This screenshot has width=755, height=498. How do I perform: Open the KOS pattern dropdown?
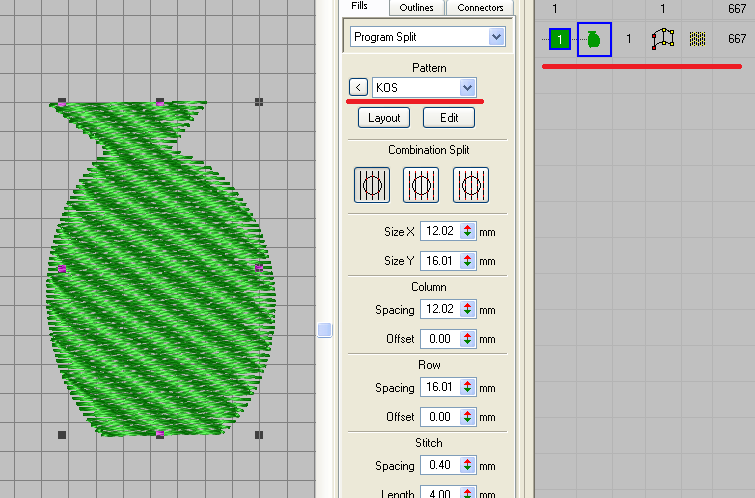466,88
